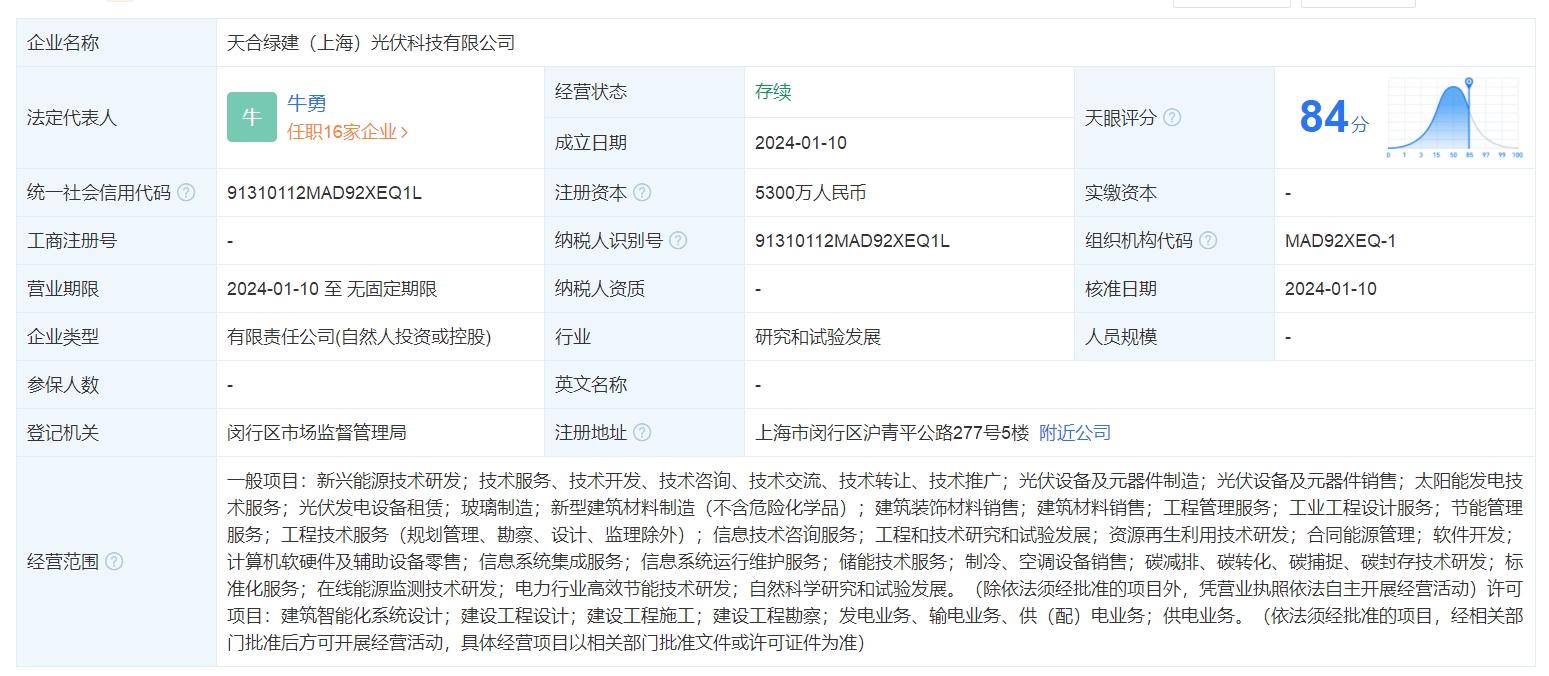The width and height of the screenshot is (1549, 676).
Task: Click the green 牛 avatar icon
Action: (251, 117)
